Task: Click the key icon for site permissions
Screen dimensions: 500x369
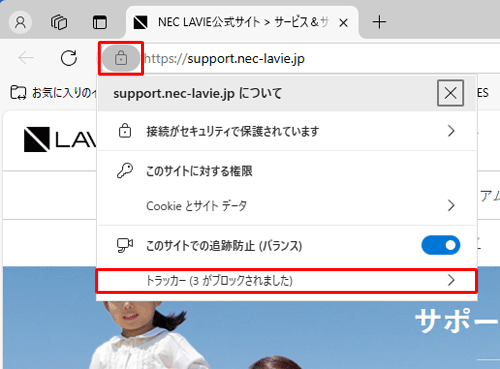Action: [125, 171]
